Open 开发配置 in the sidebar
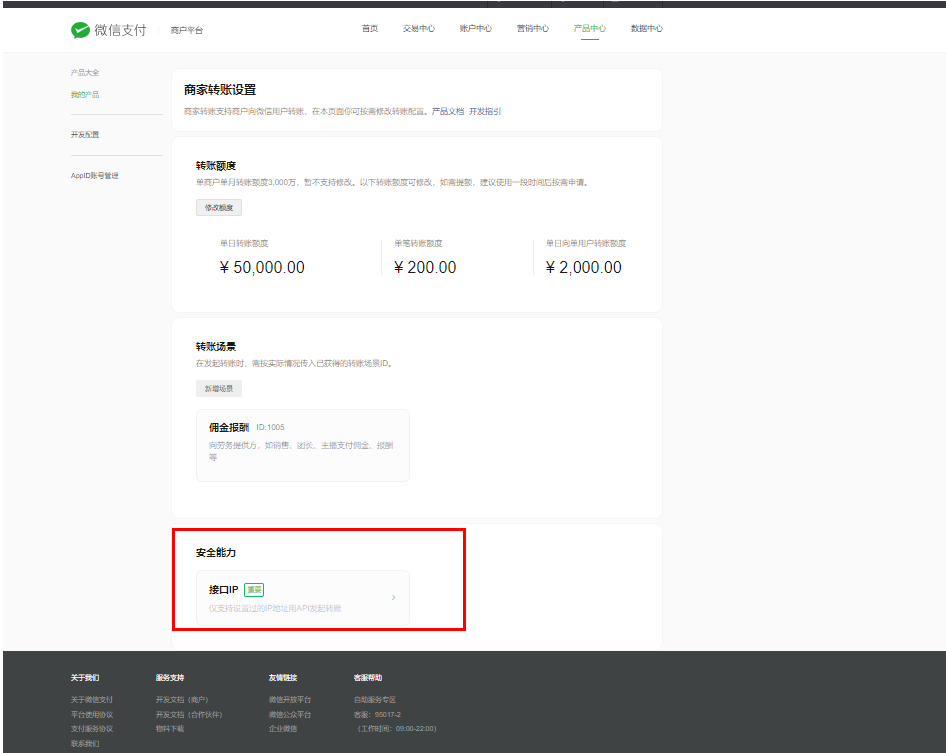This screenshot has height=753, width=946. [x=85, y=134]
